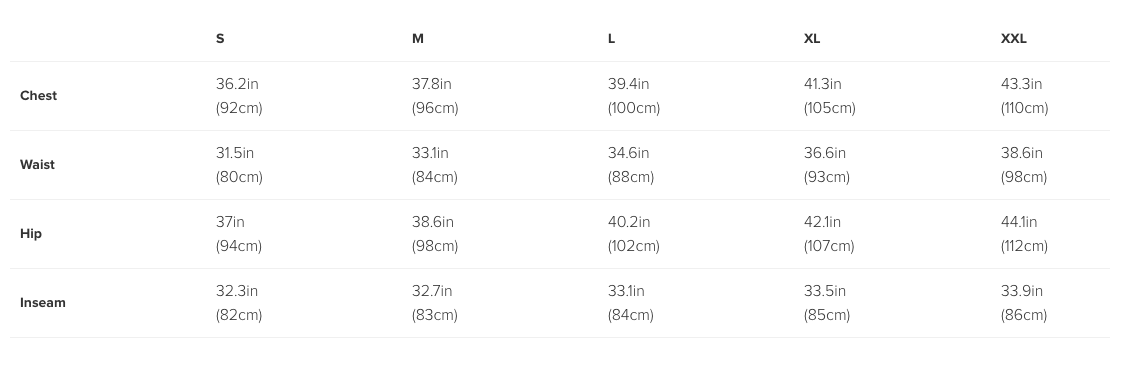Click the Waist row label
Image resolution: width=1129 pixels, height=368 pixels.
[x=37, y=165]
